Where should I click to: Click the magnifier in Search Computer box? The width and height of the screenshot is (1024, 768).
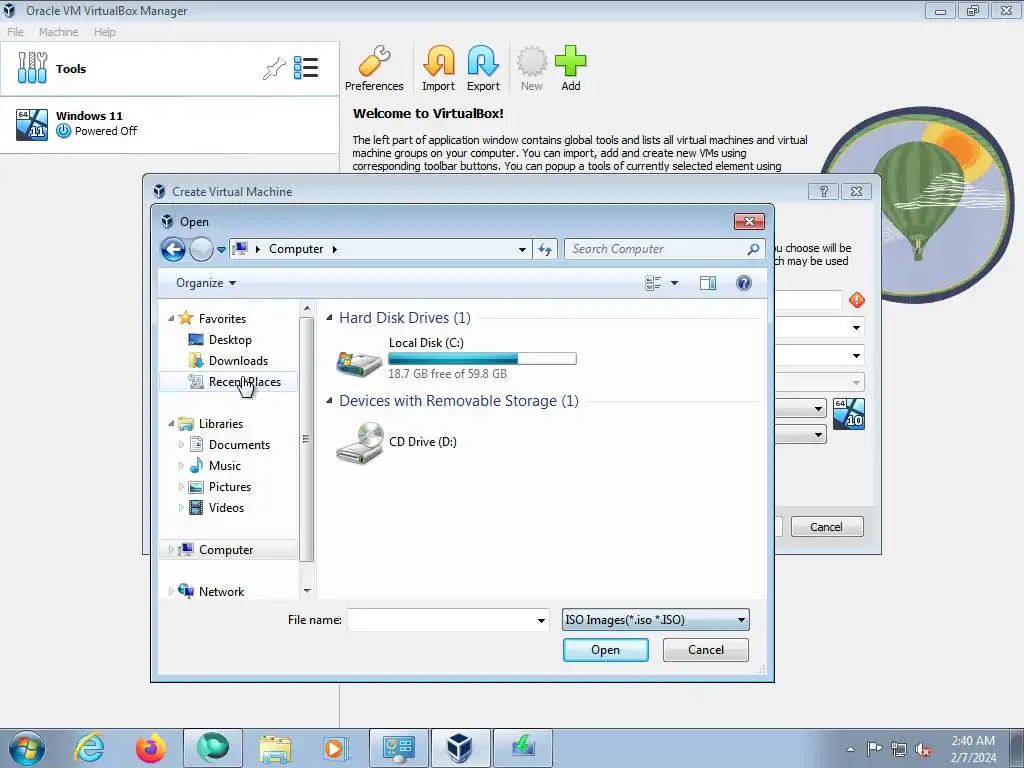tap(753, 249)
